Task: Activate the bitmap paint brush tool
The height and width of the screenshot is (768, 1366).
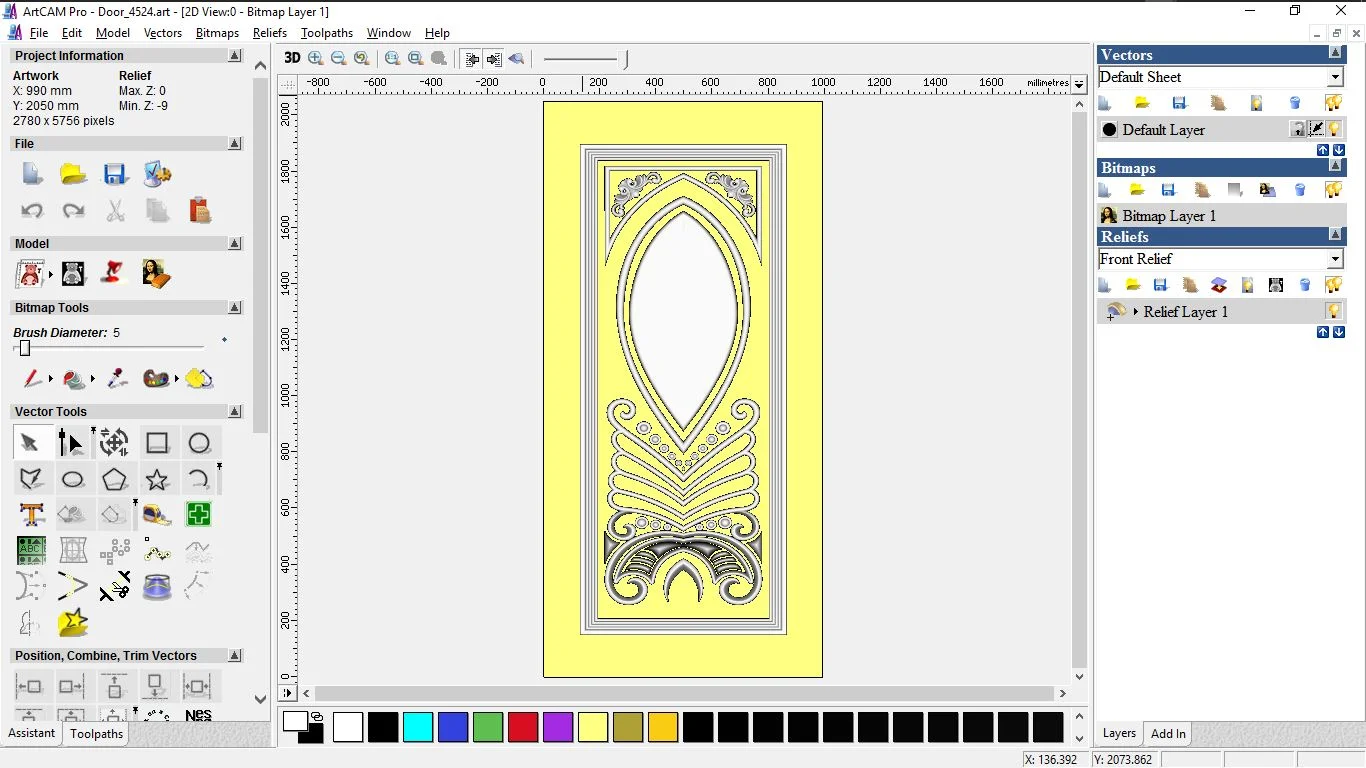Action: point(32,379)
